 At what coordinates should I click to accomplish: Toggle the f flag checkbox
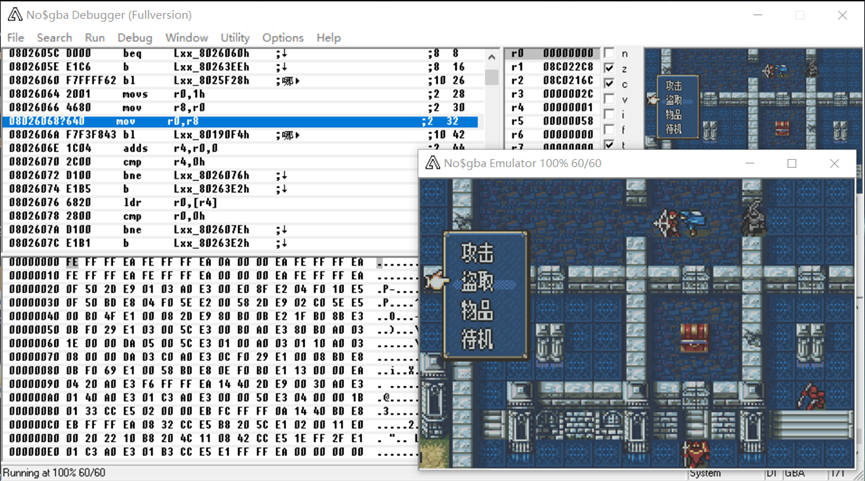tap(609, 130)
